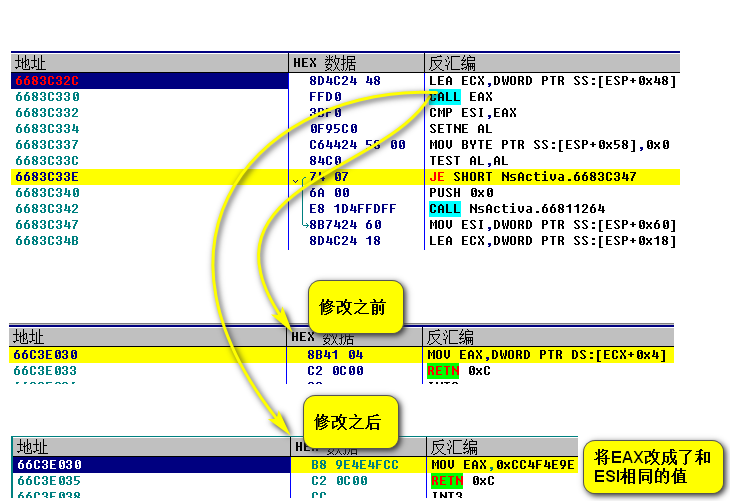Click hex bytes E8 1D4FFDFF
This screenshot has height=501, width=730.
click(x=353, y=209)
